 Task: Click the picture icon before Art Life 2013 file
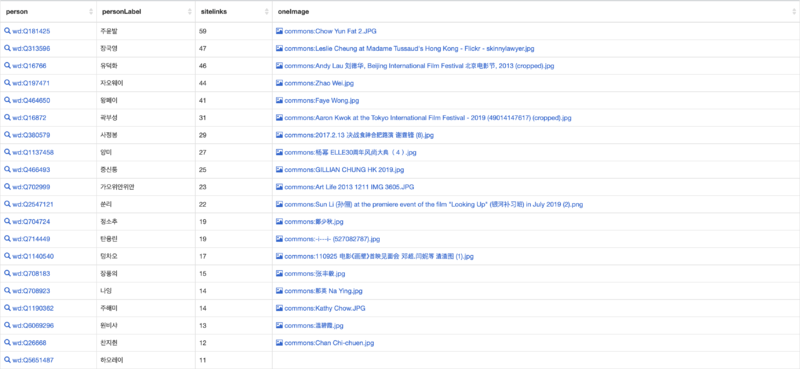coord(279,187)
